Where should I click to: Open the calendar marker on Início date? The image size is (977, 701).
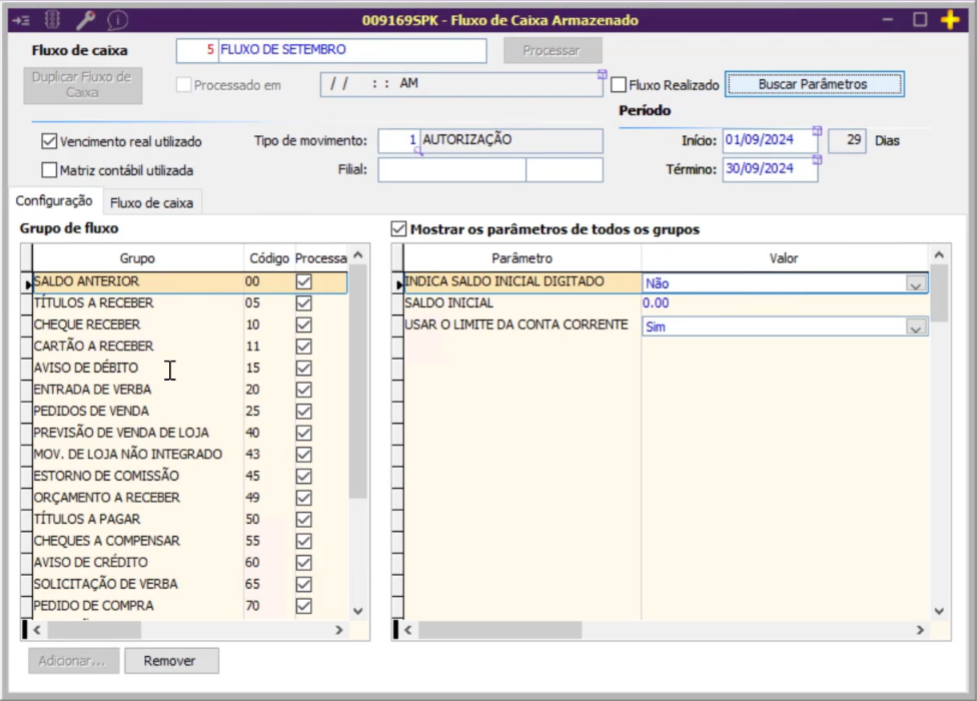pos(817,130)
